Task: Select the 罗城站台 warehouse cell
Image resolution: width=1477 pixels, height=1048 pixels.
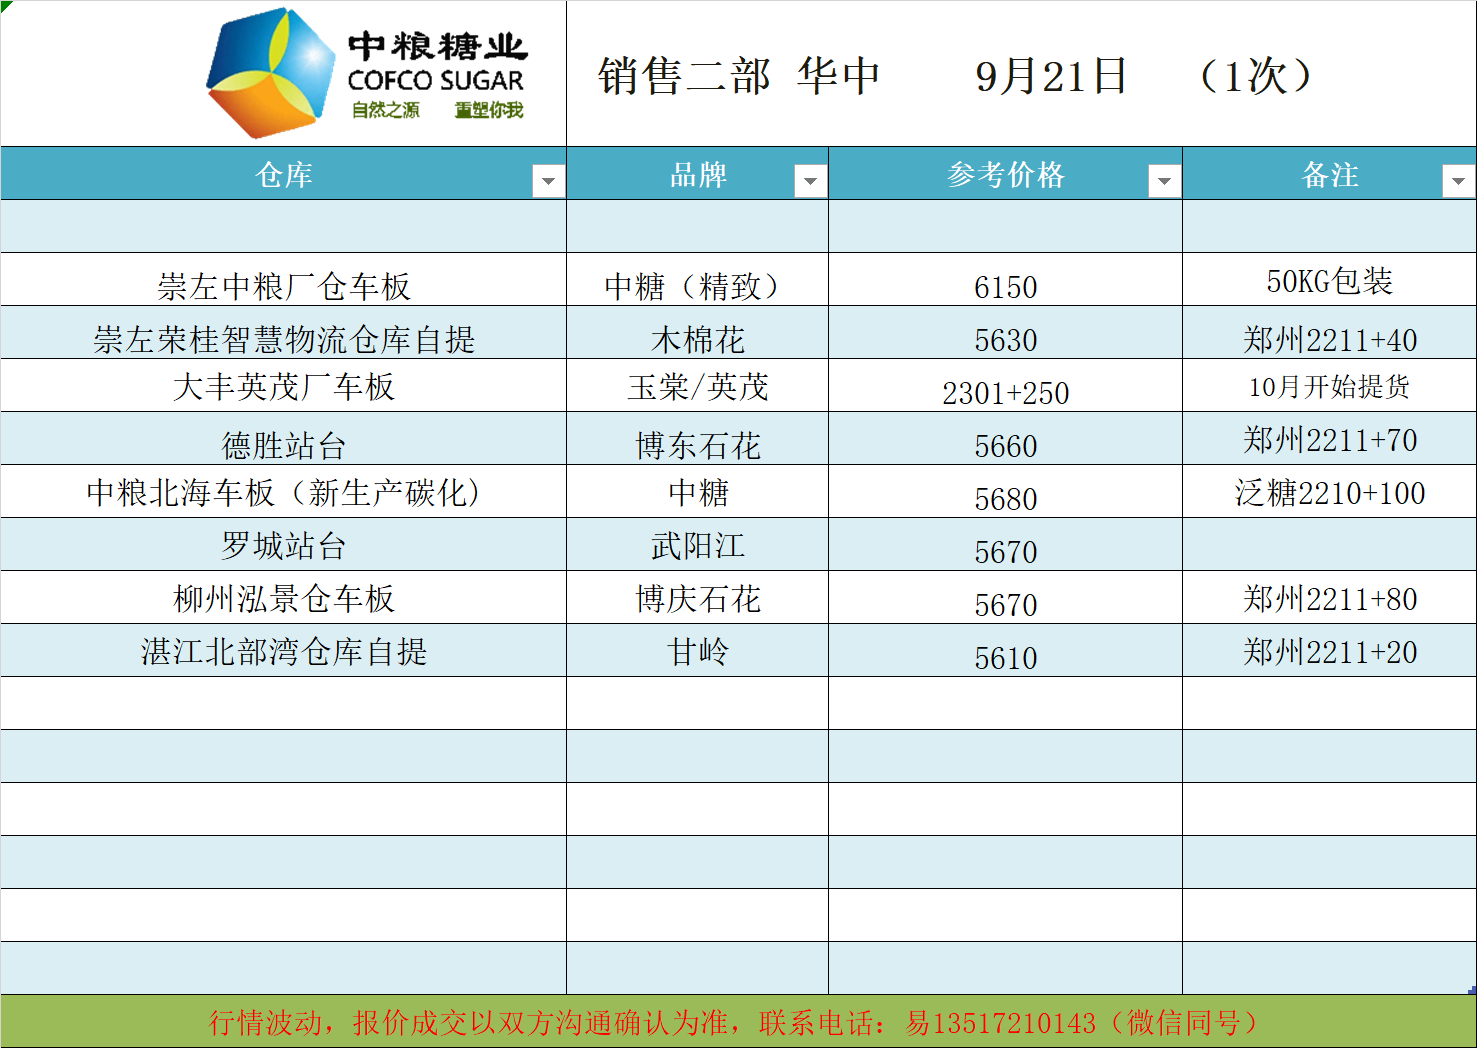Action: pyautogui.click(x=284, y=546)
